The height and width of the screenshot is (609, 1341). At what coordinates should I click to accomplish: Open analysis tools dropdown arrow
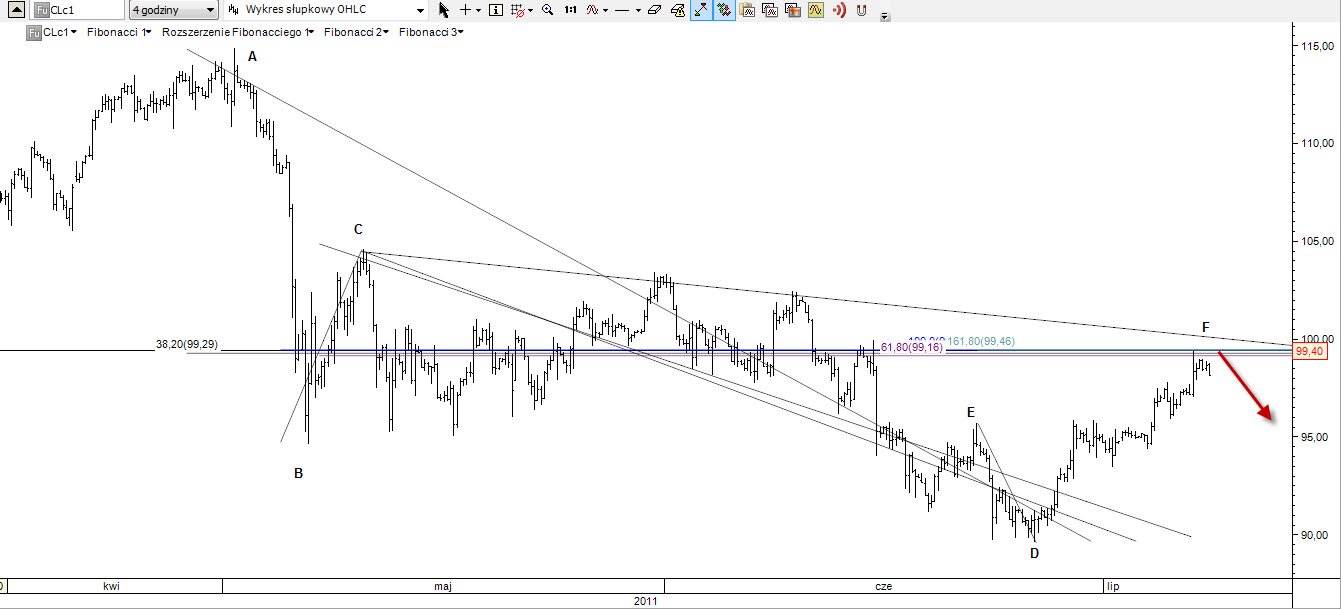coord(605,10)
